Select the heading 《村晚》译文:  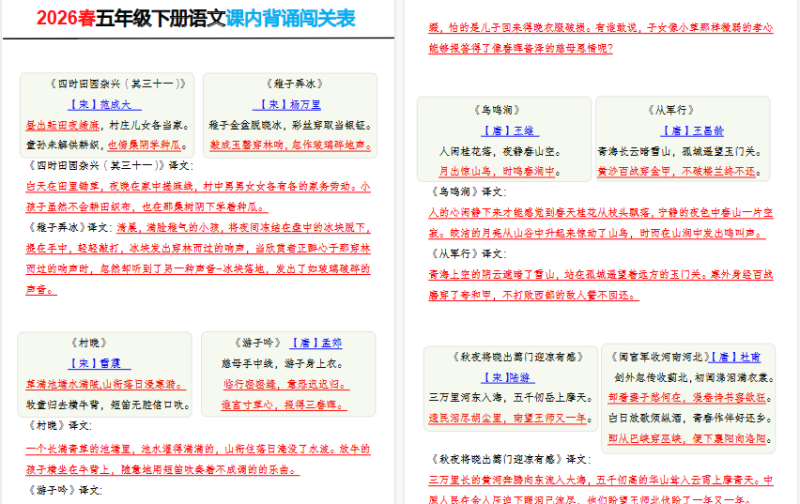[59, 425]
